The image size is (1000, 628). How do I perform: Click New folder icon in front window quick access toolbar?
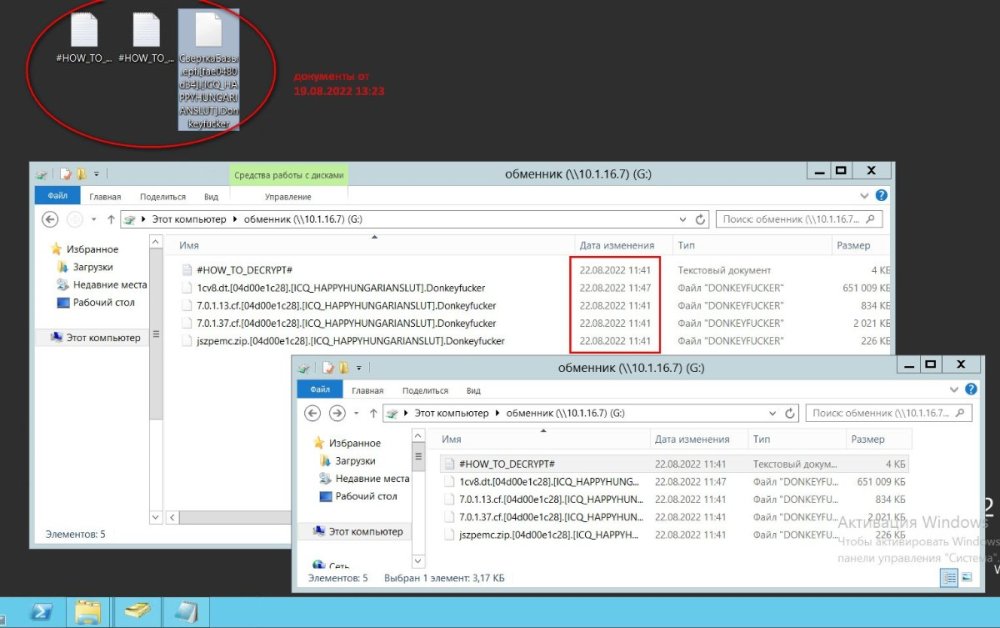coord(344,367)
